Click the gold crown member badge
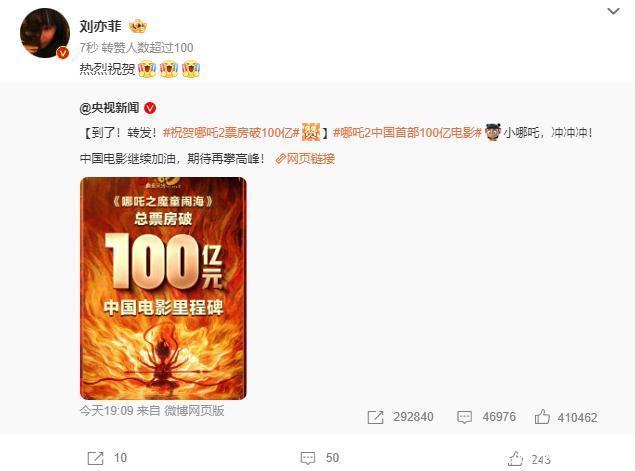635x471 pixels. coord(138,27)
